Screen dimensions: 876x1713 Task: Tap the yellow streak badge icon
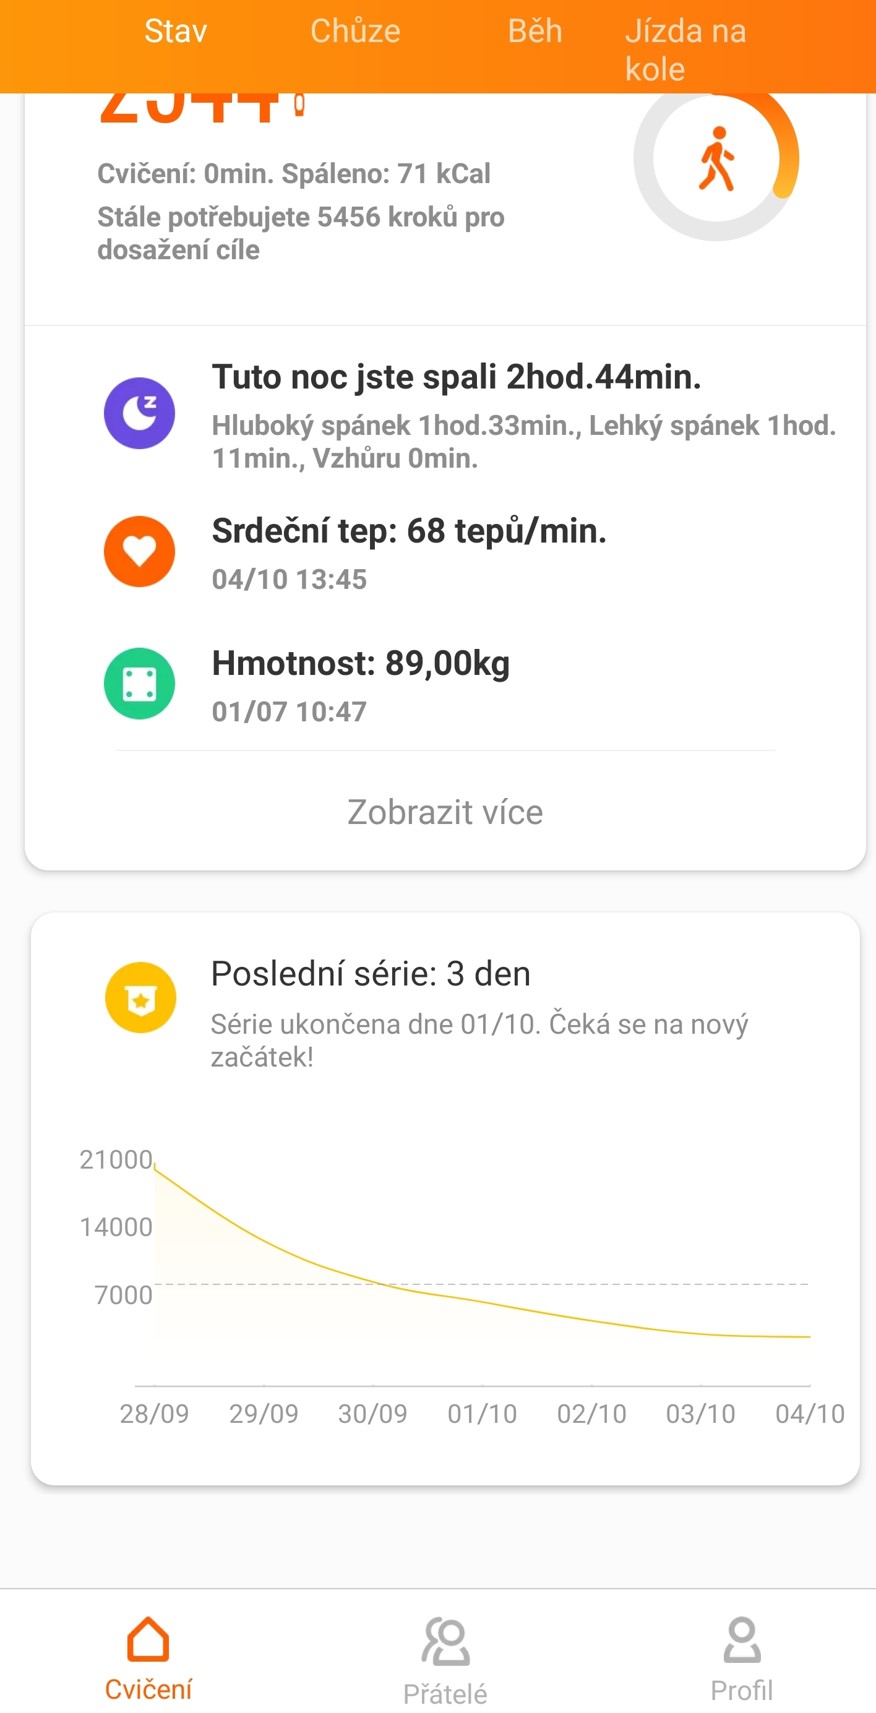coord(141,997)
